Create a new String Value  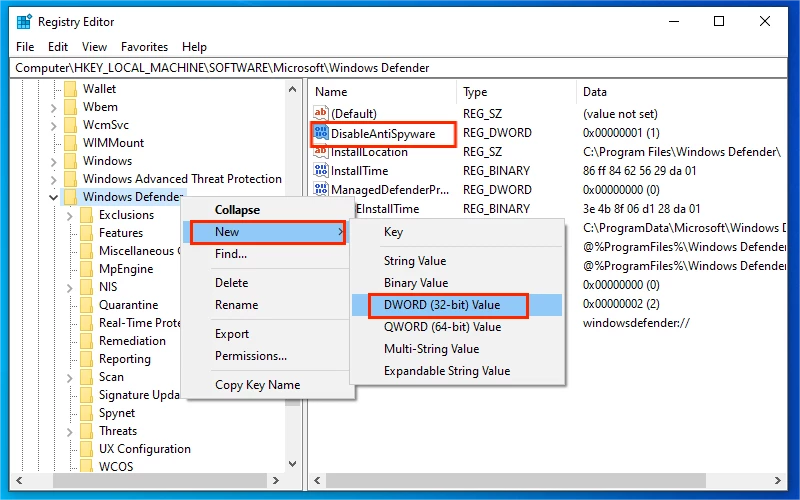click(457, 261)
